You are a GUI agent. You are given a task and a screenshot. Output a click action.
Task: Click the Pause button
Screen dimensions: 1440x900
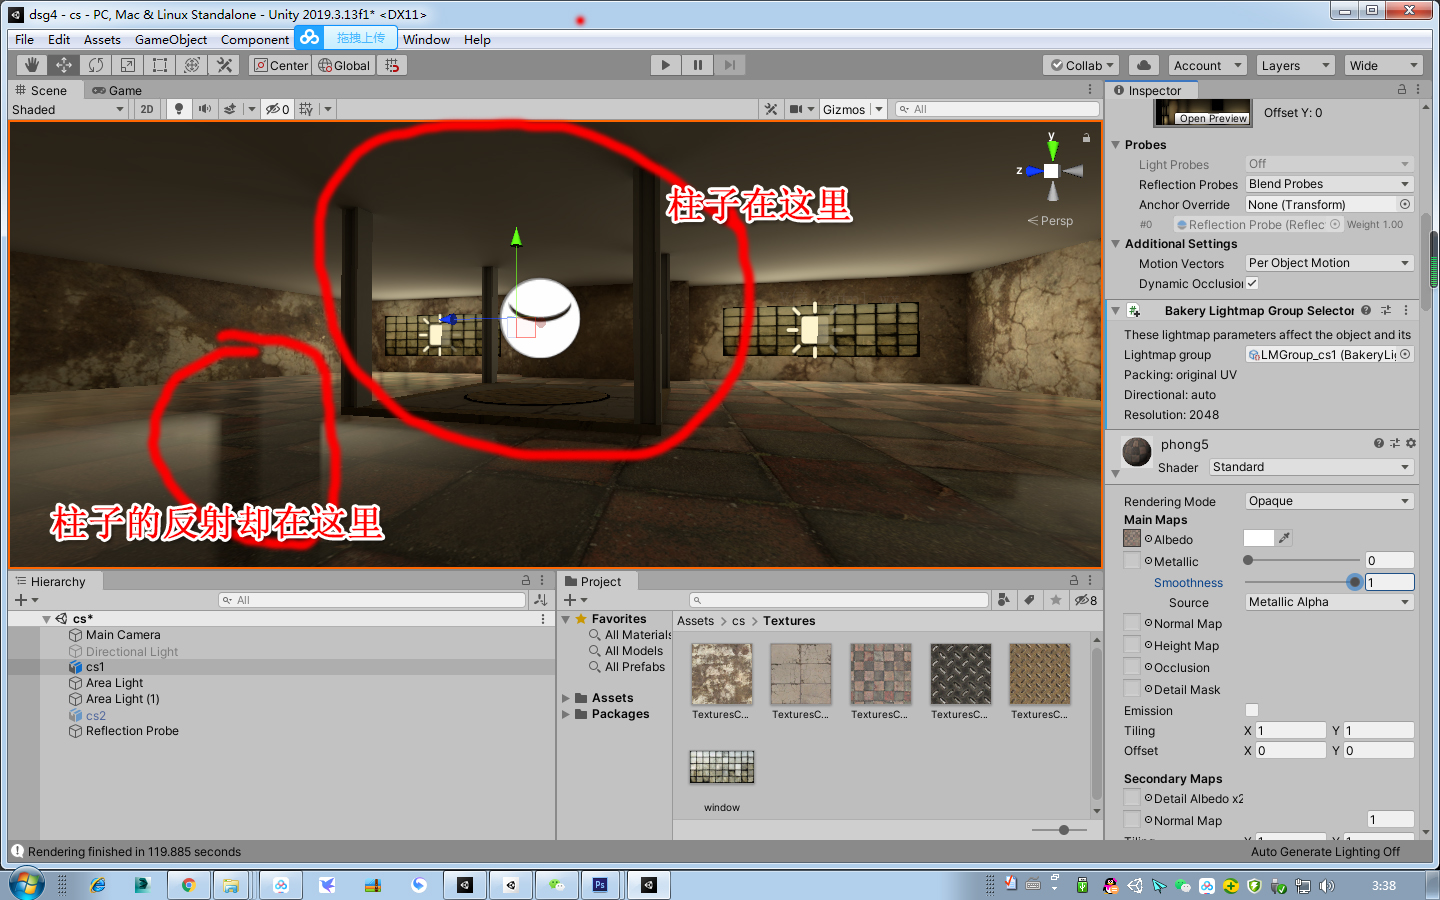pyautogui.click(x=698, y=65)
